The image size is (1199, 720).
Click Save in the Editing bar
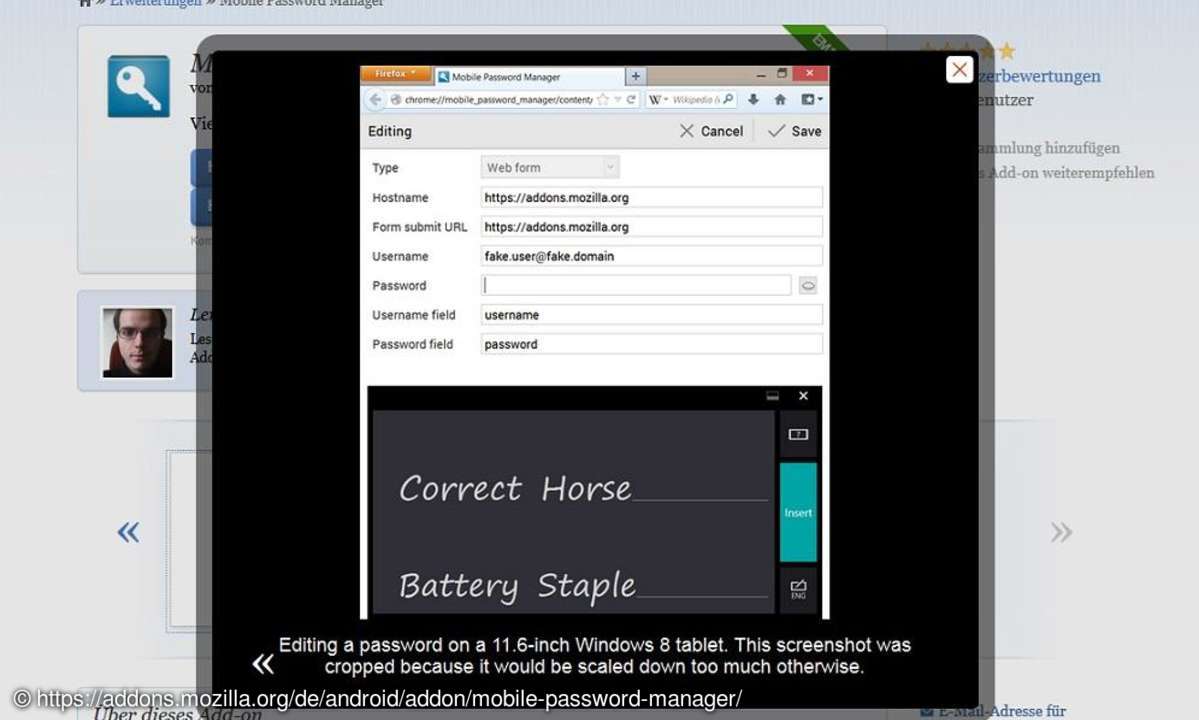[794, 131]
